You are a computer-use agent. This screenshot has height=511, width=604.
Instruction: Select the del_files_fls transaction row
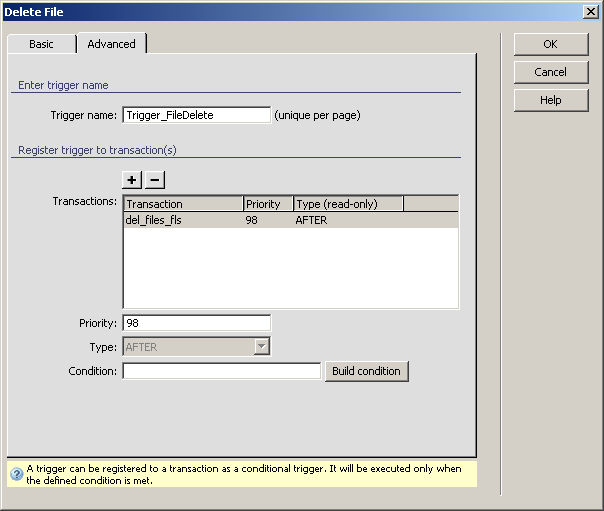click(154, 220)
